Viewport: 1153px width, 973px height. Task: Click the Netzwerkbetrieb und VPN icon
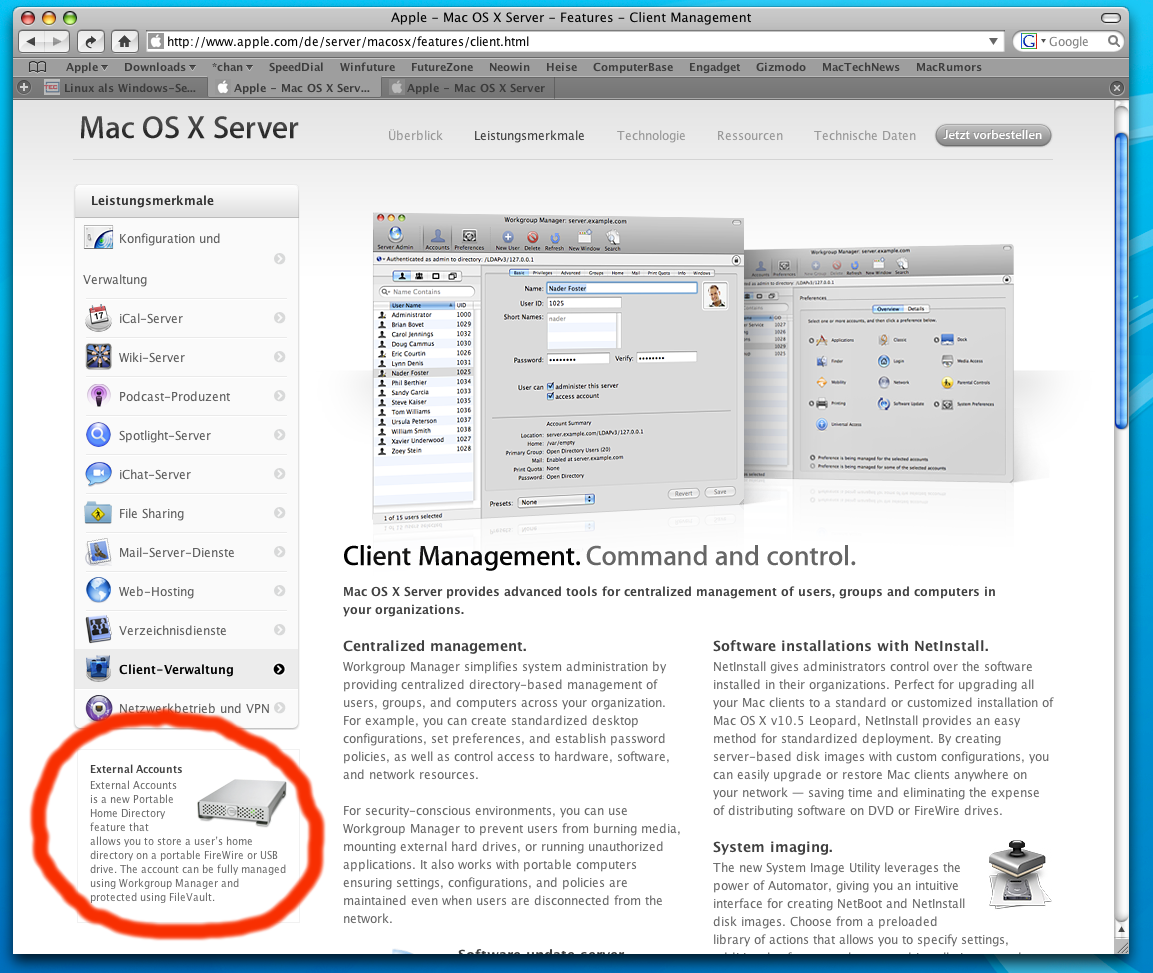[x=99, y=708]
